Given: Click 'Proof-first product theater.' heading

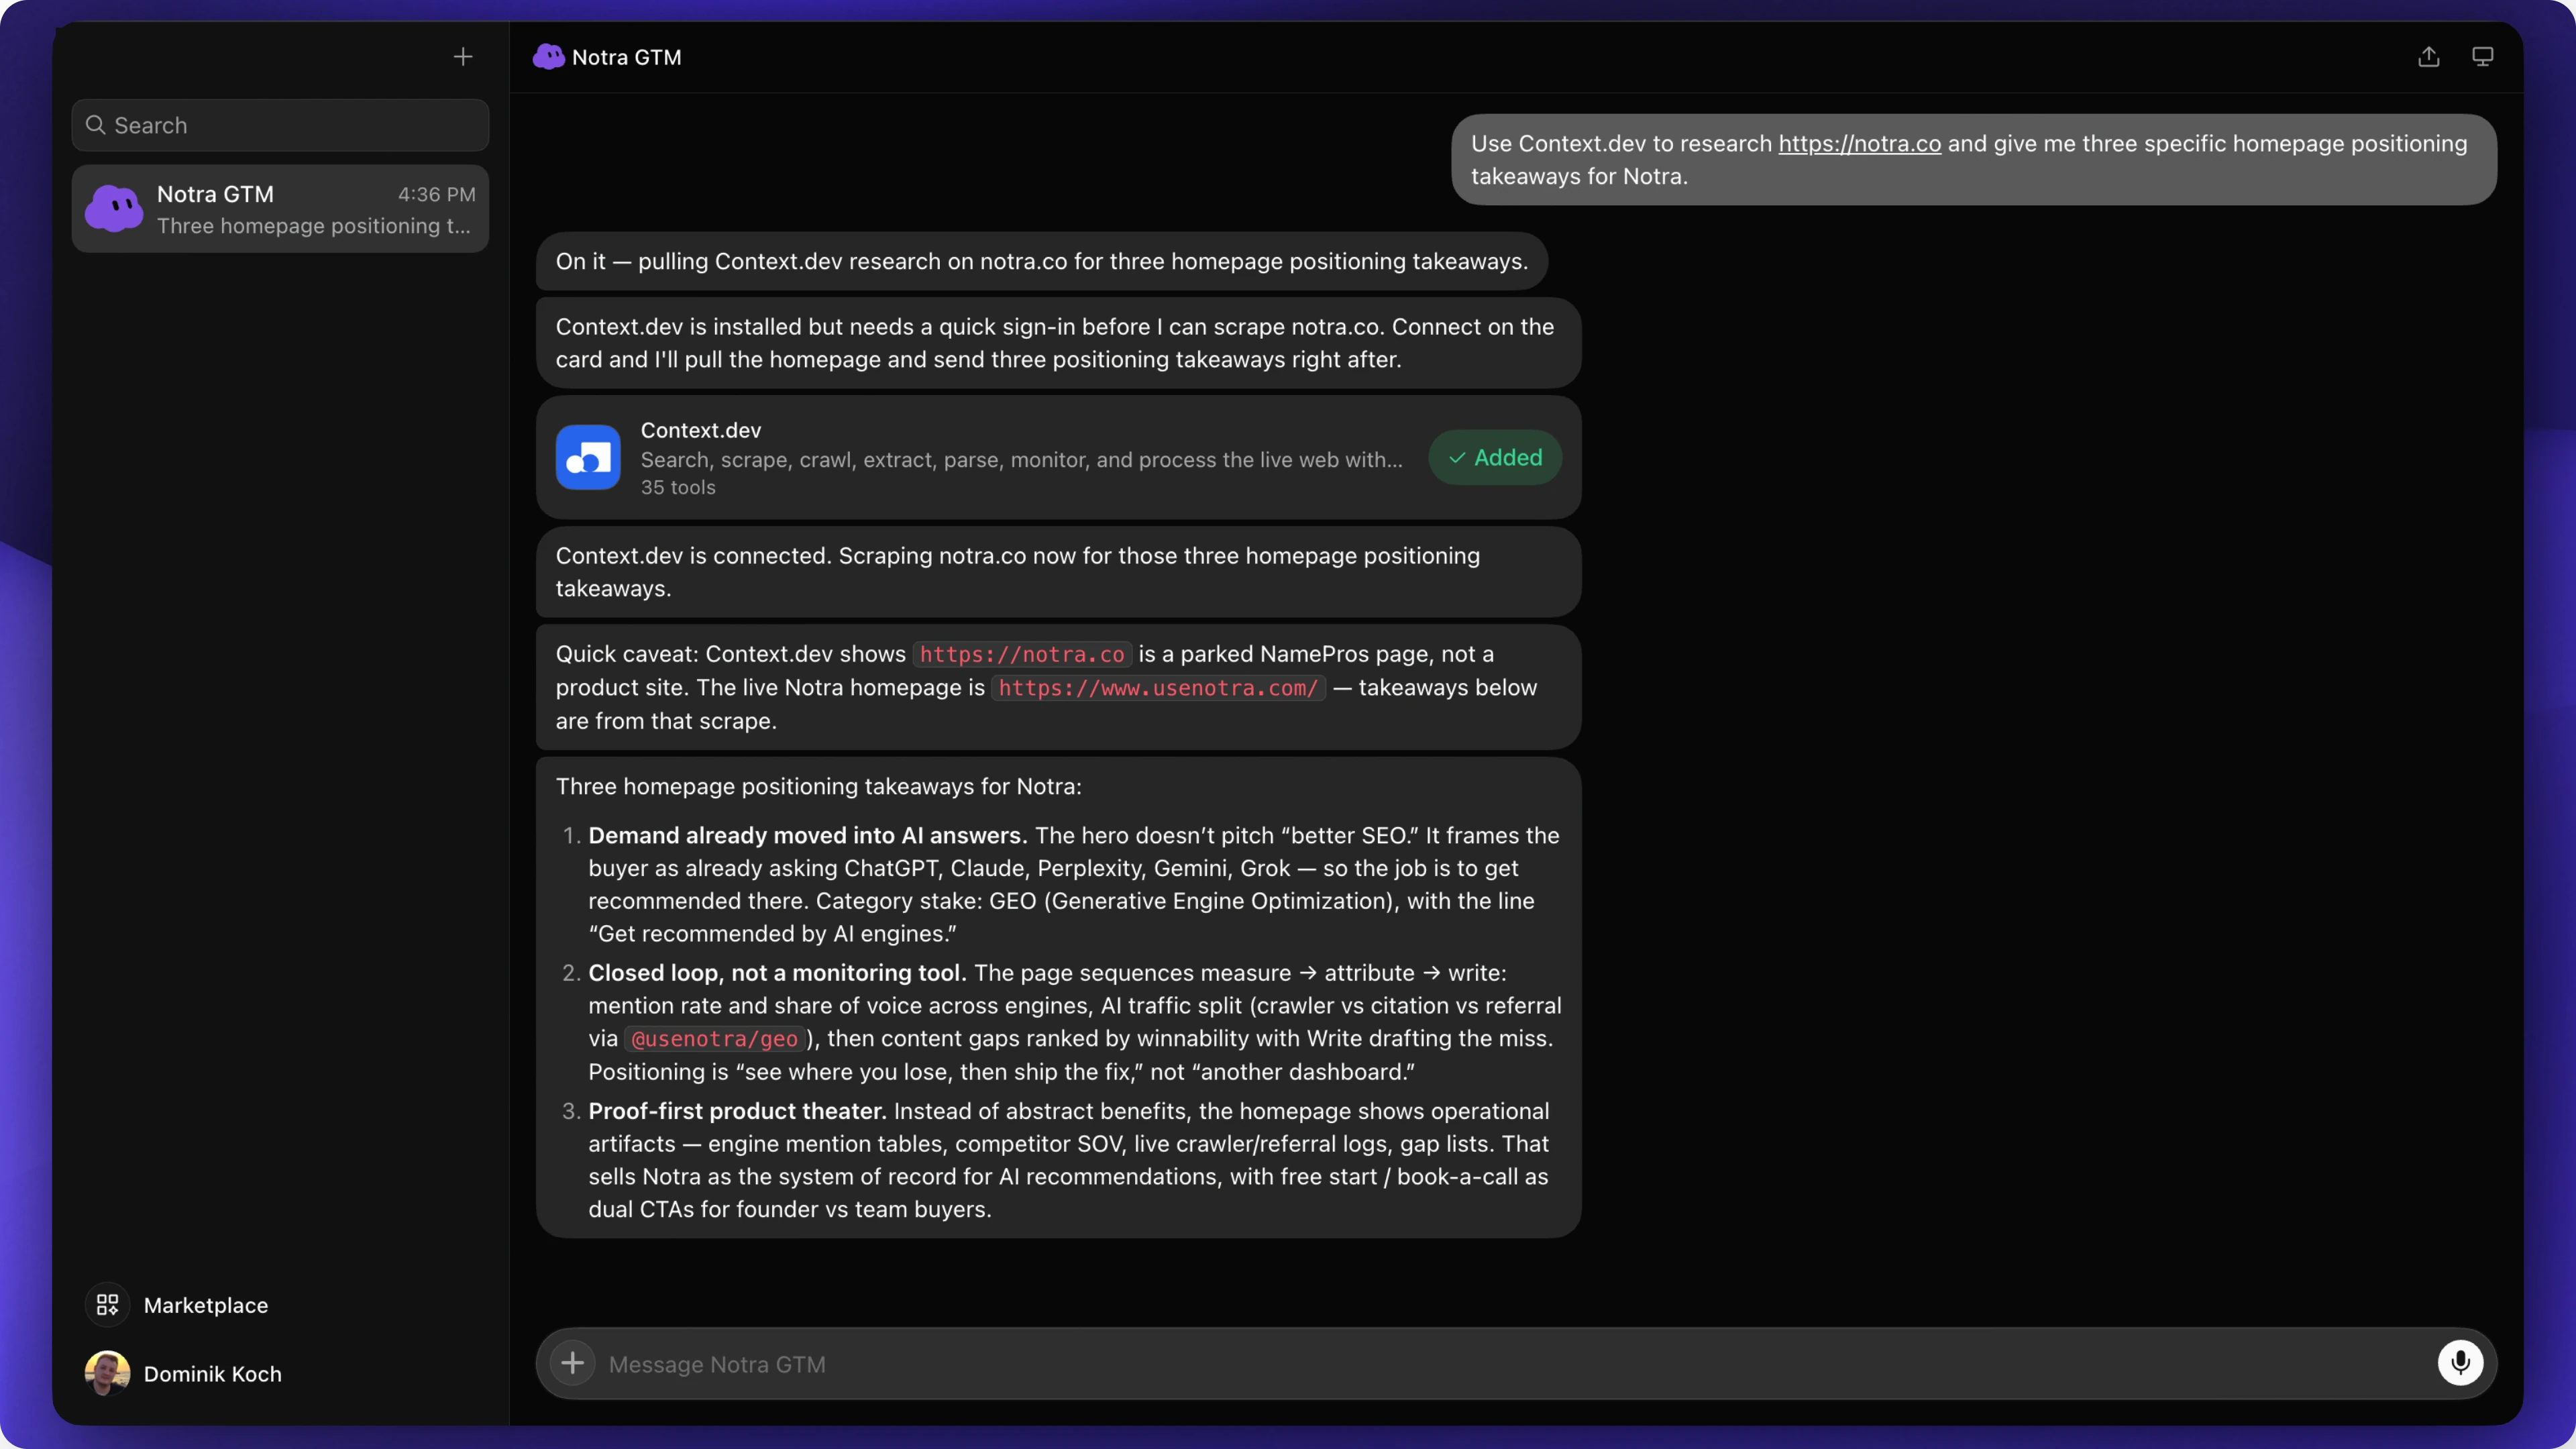Looking at the screenshot, I should (737, 1111).
